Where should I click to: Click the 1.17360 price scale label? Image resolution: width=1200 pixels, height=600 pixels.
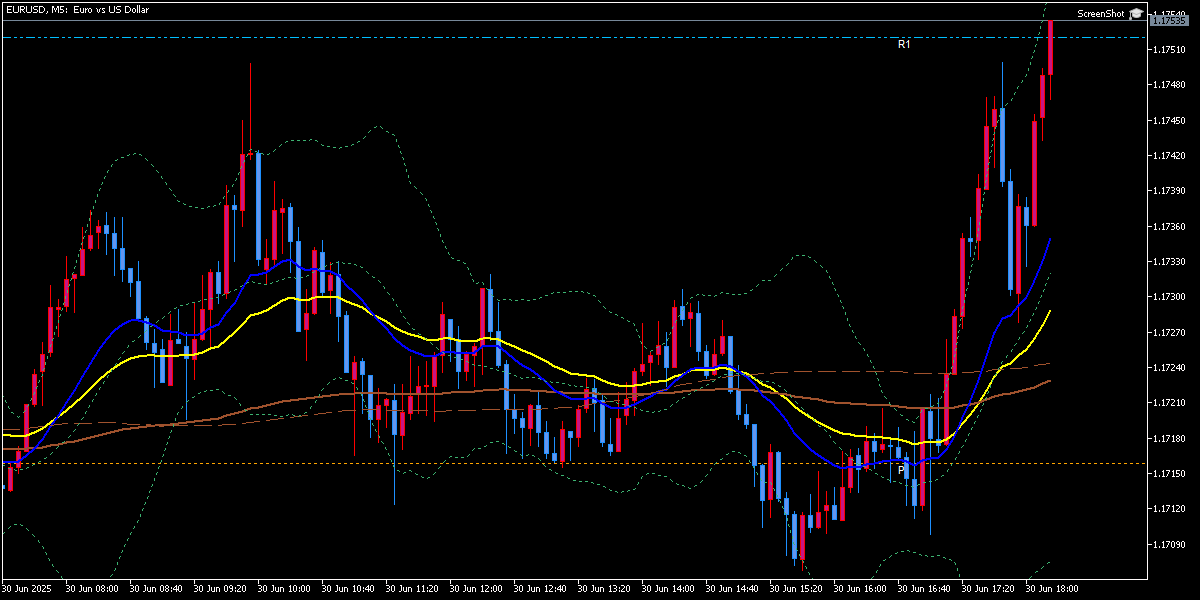pyautogui.click(x=1168, y=226)
